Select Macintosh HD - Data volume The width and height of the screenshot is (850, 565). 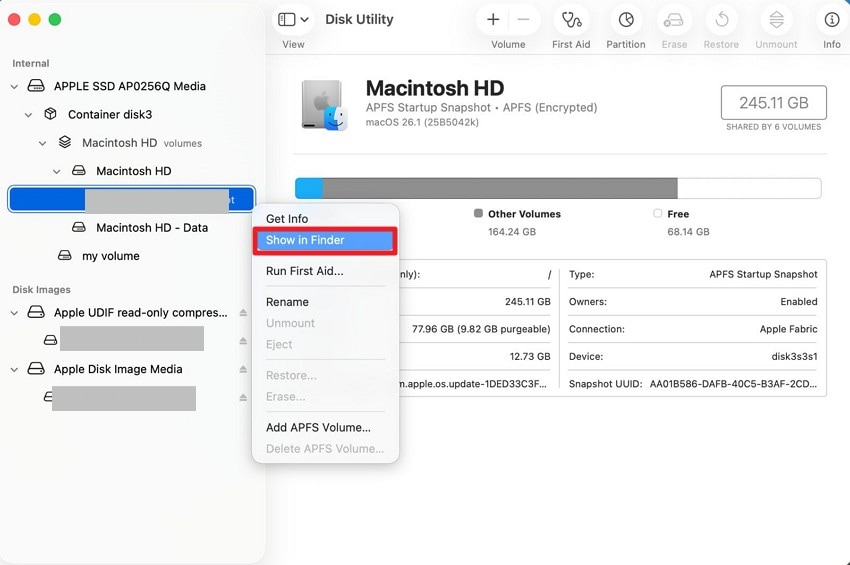click(x=152, y=228)
